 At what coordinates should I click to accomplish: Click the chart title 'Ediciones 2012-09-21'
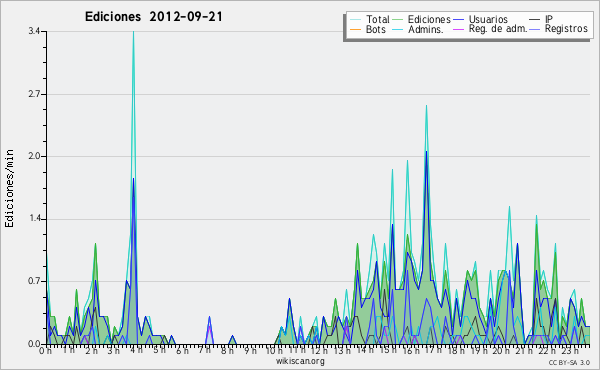(x=153, y=17)
